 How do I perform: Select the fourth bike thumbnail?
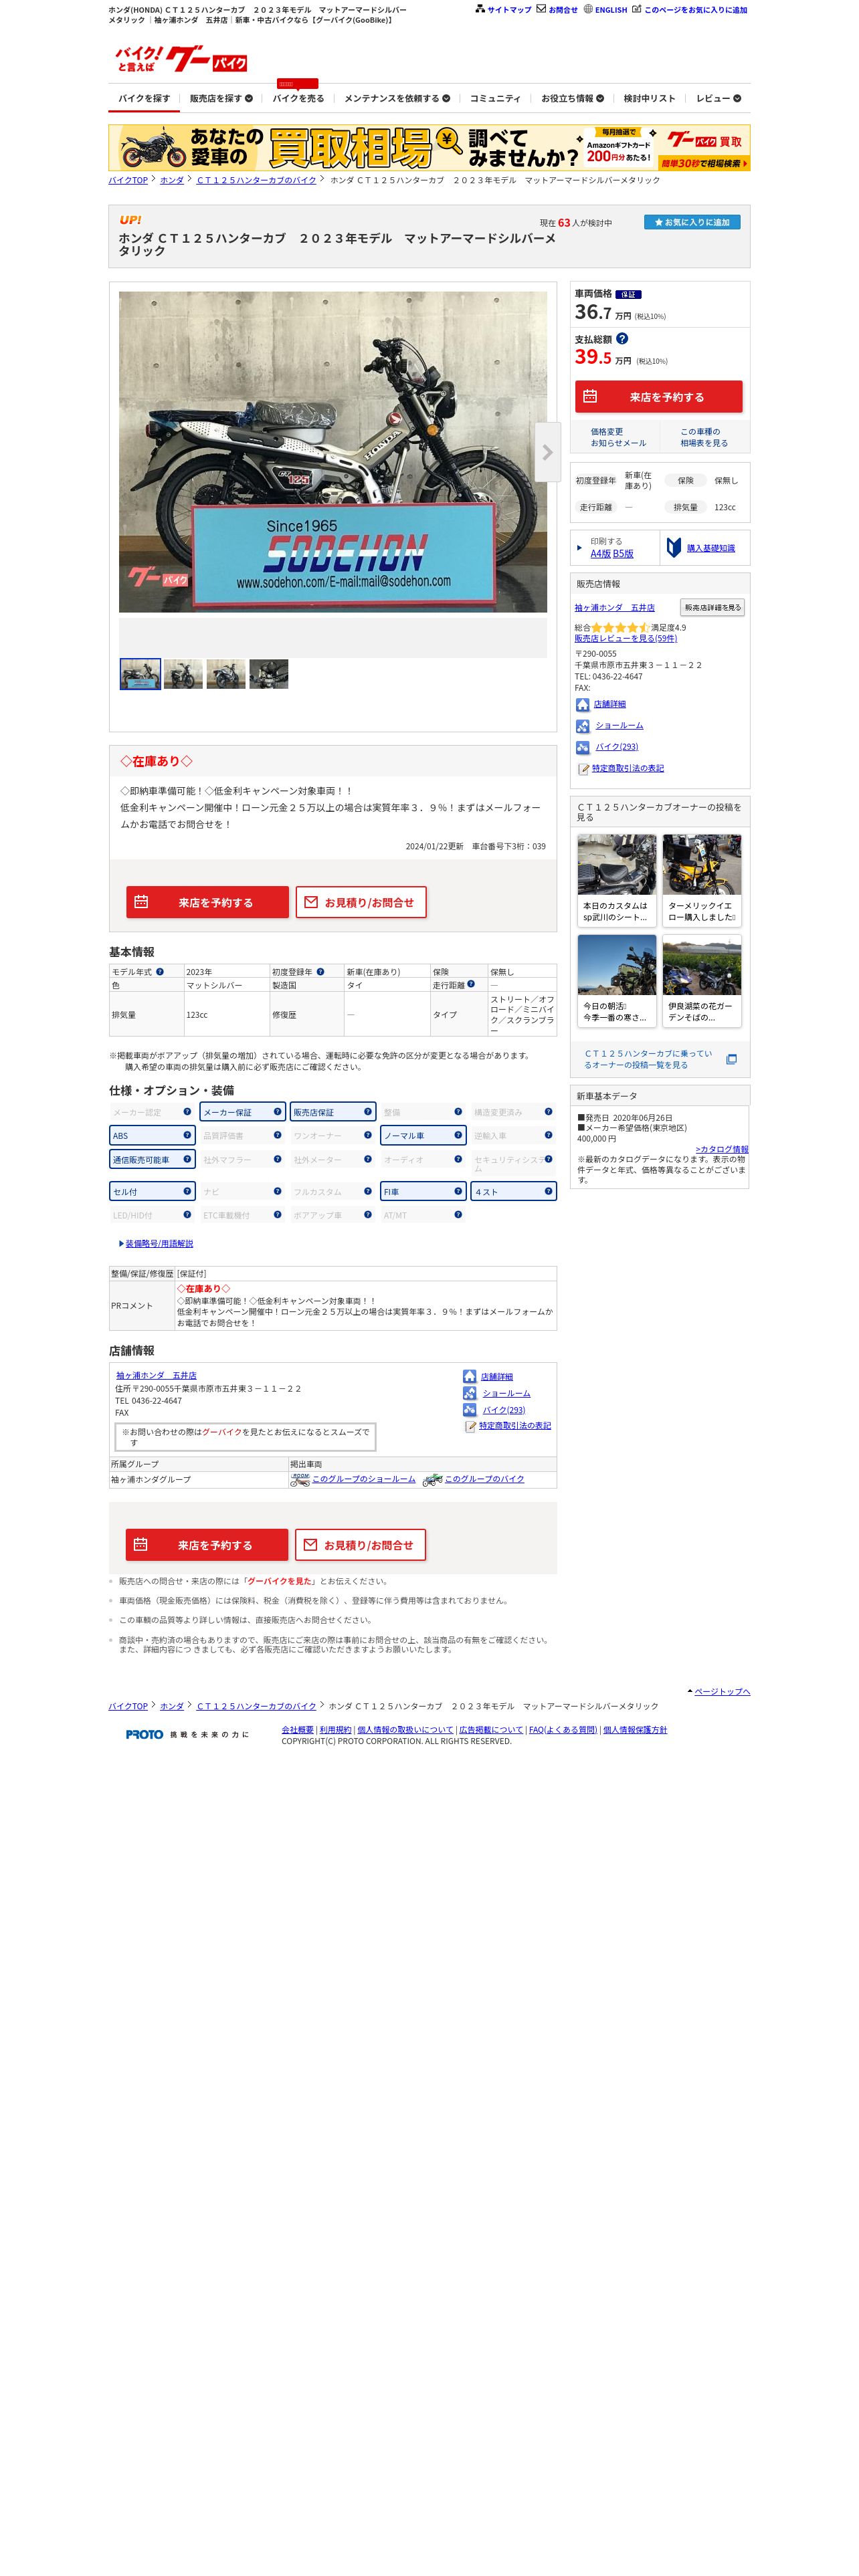coord(269,674)
